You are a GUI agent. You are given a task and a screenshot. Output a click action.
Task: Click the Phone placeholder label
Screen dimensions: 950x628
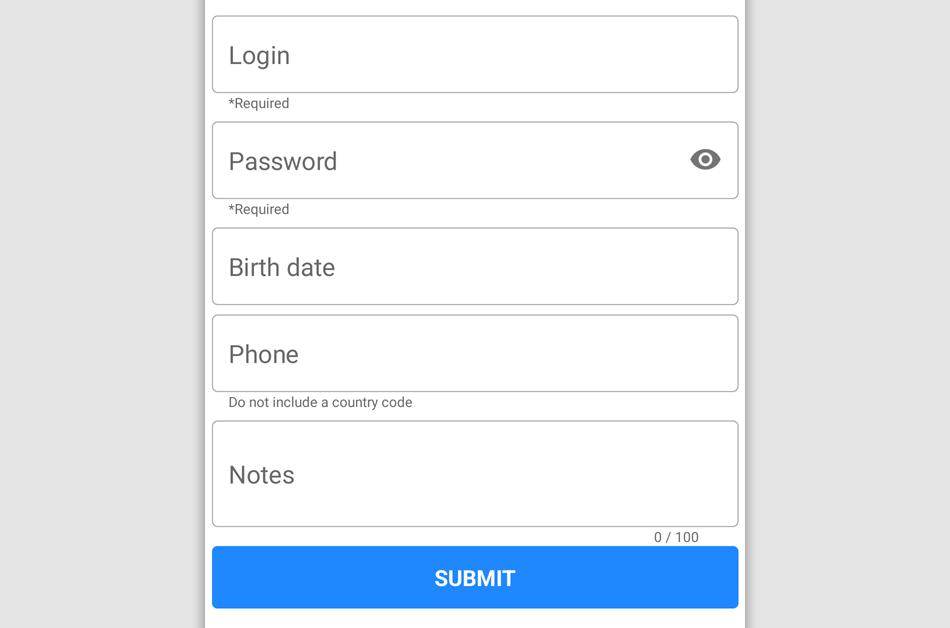pyautogui.click(x=263, y=354)
